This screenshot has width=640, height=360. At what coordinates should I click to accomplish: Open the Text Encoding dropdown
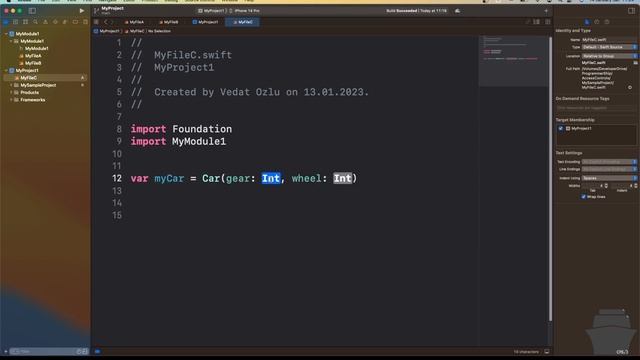(609, 162)
